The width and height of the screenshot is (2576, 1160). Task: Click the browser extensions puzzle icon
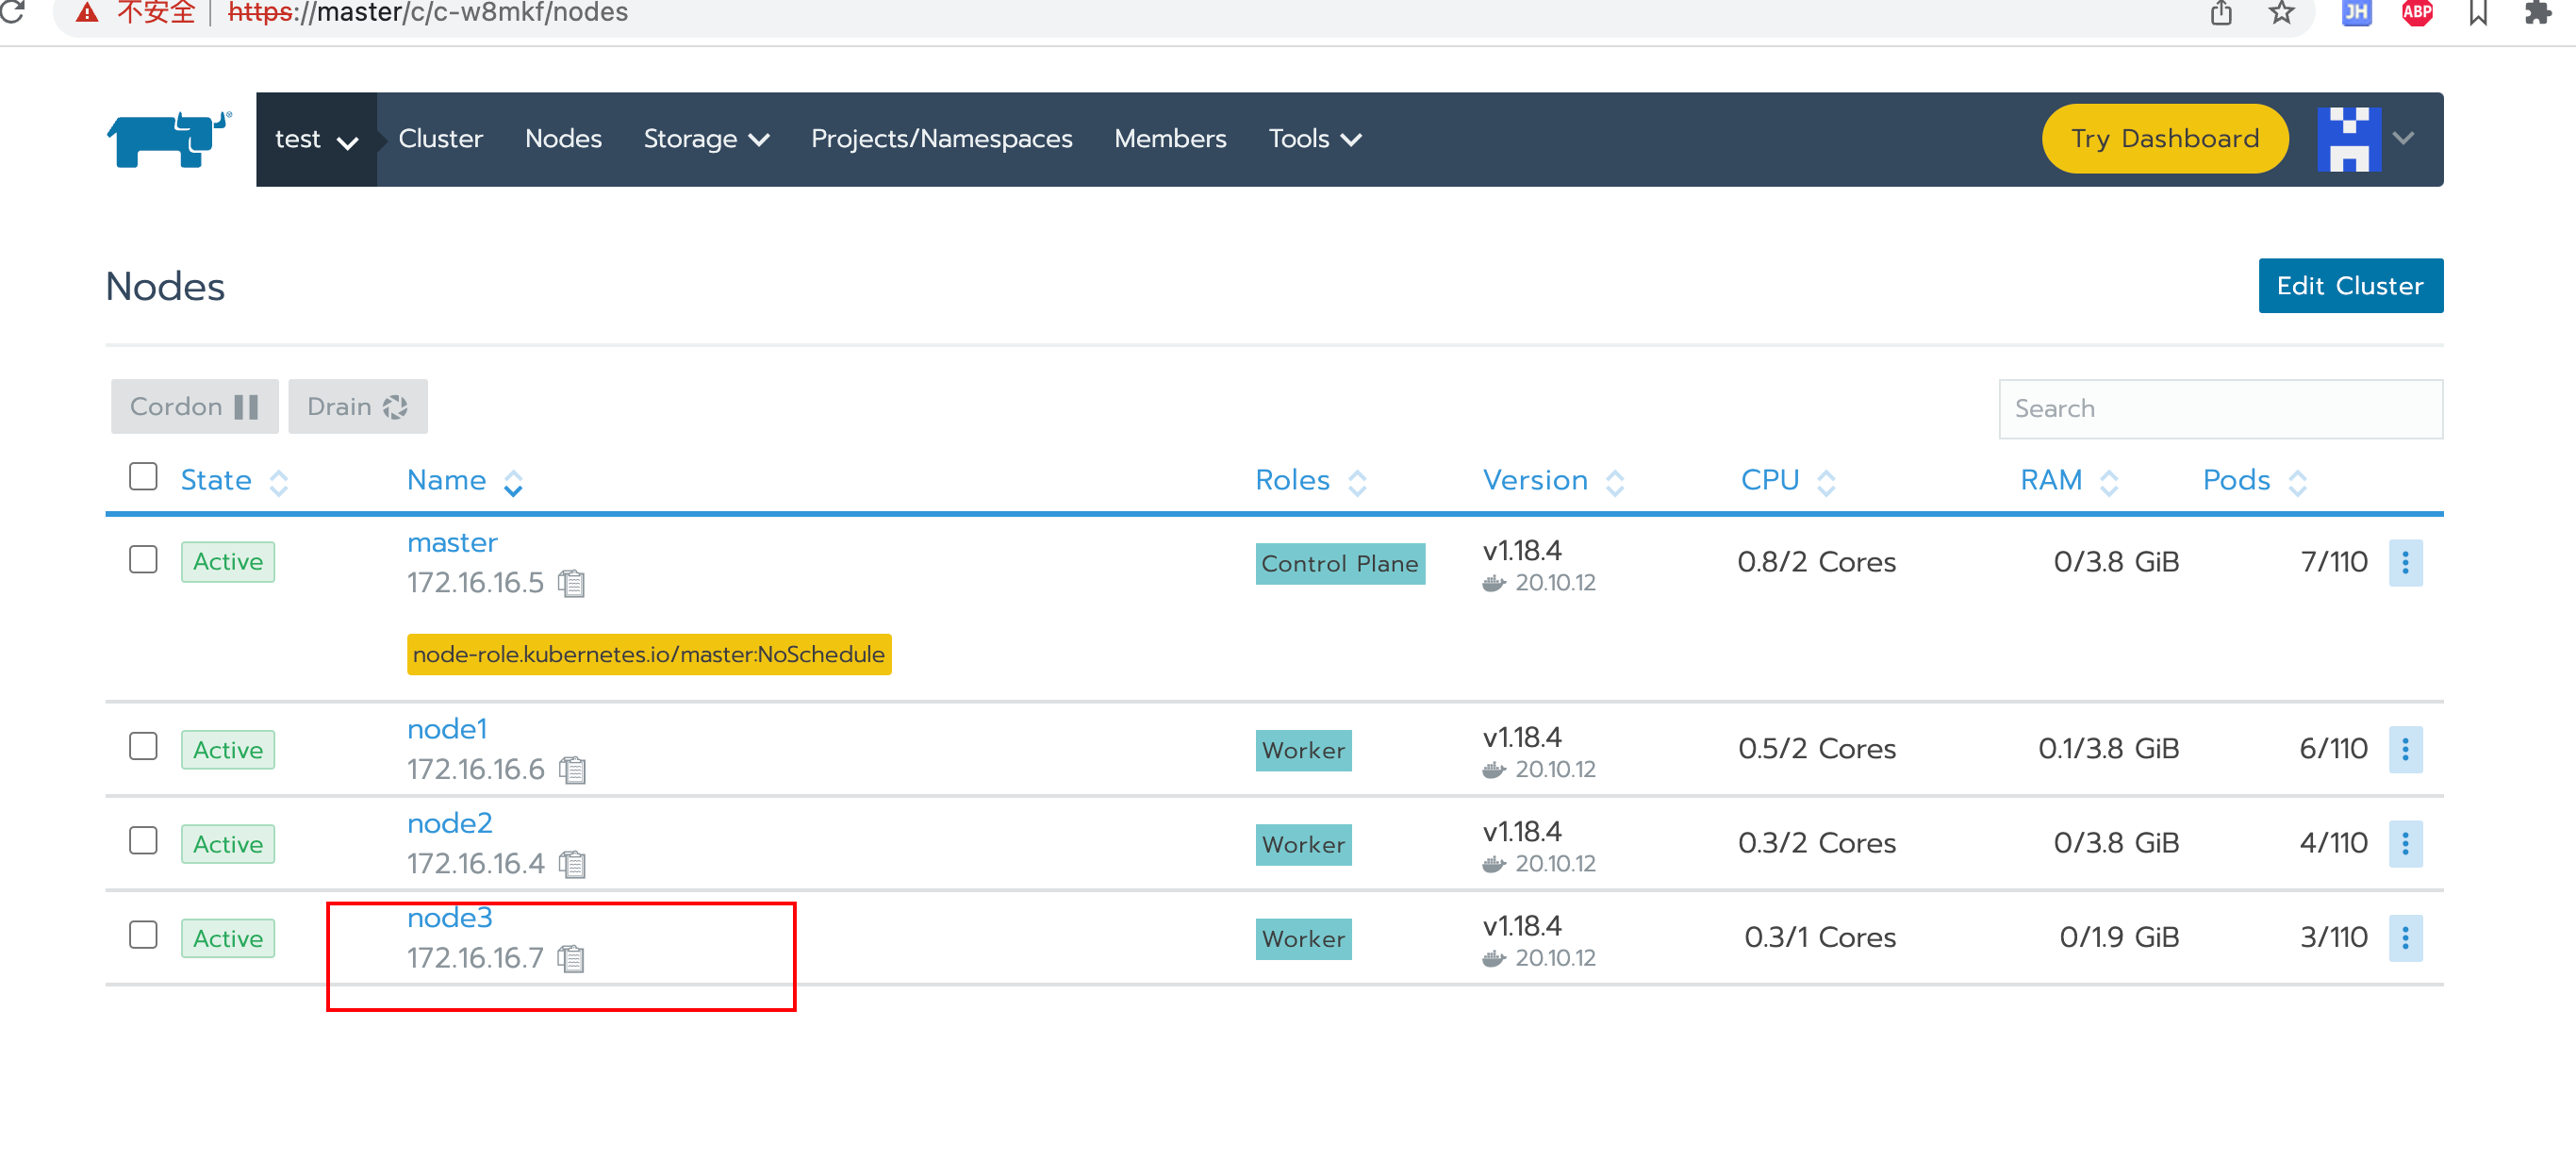pyautogui.click(x=2538, y=13)
